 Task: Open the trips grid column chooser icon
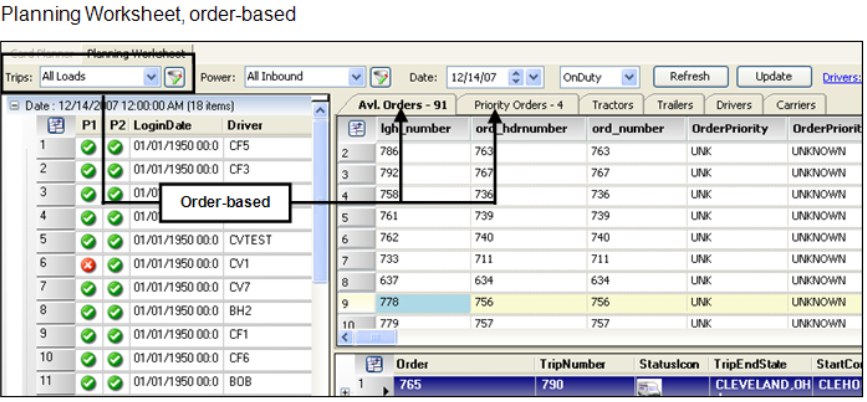point(374,364)
